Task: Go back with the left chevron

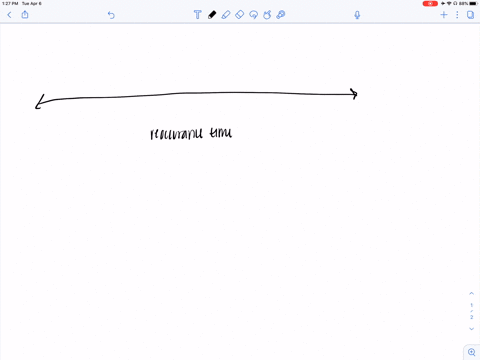Action: [9, 15]
